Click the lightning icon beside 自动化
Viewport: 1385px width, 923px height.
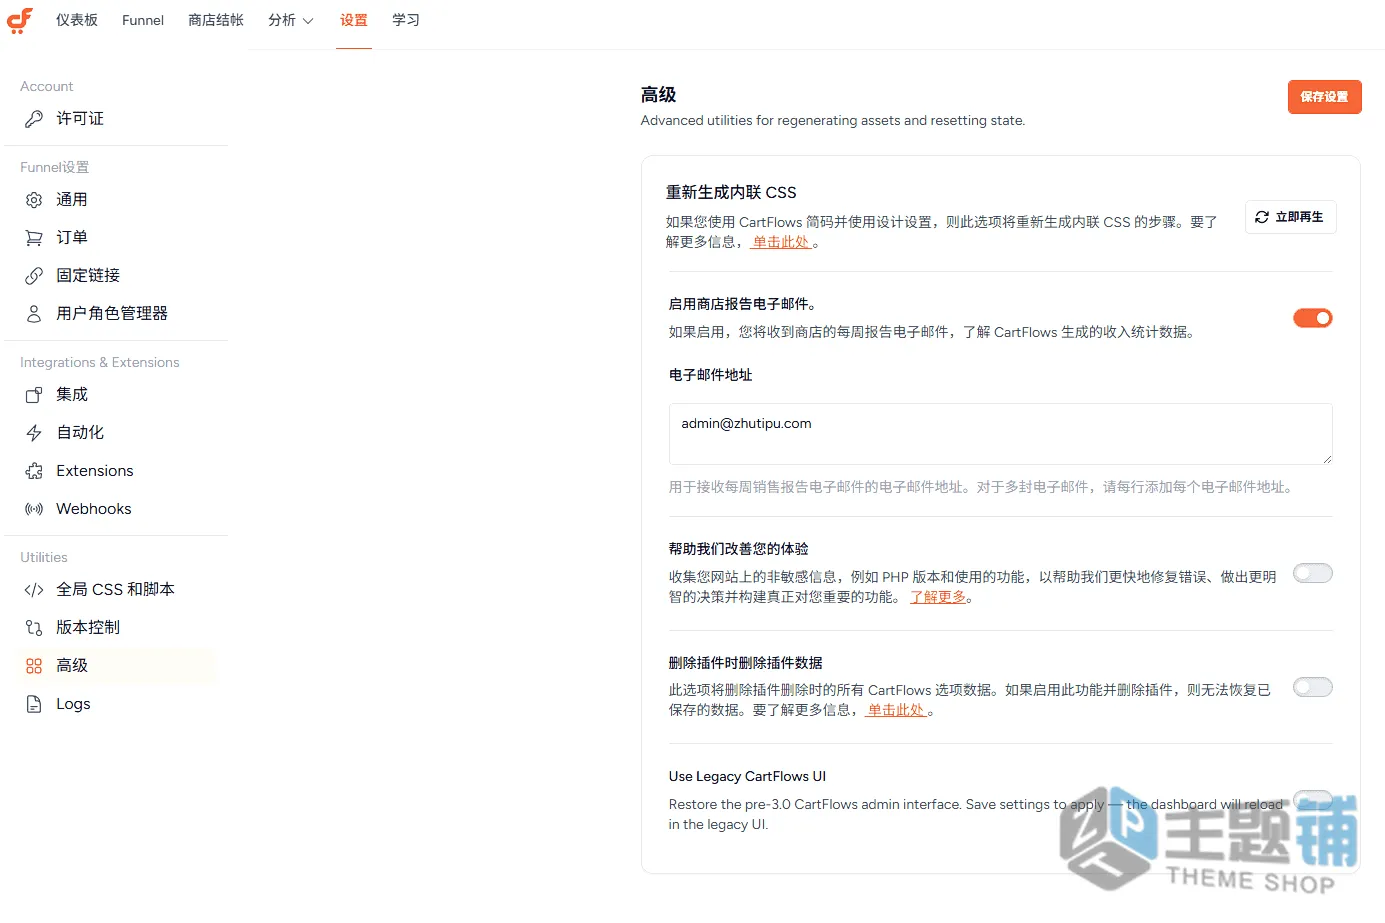point(34,433)
